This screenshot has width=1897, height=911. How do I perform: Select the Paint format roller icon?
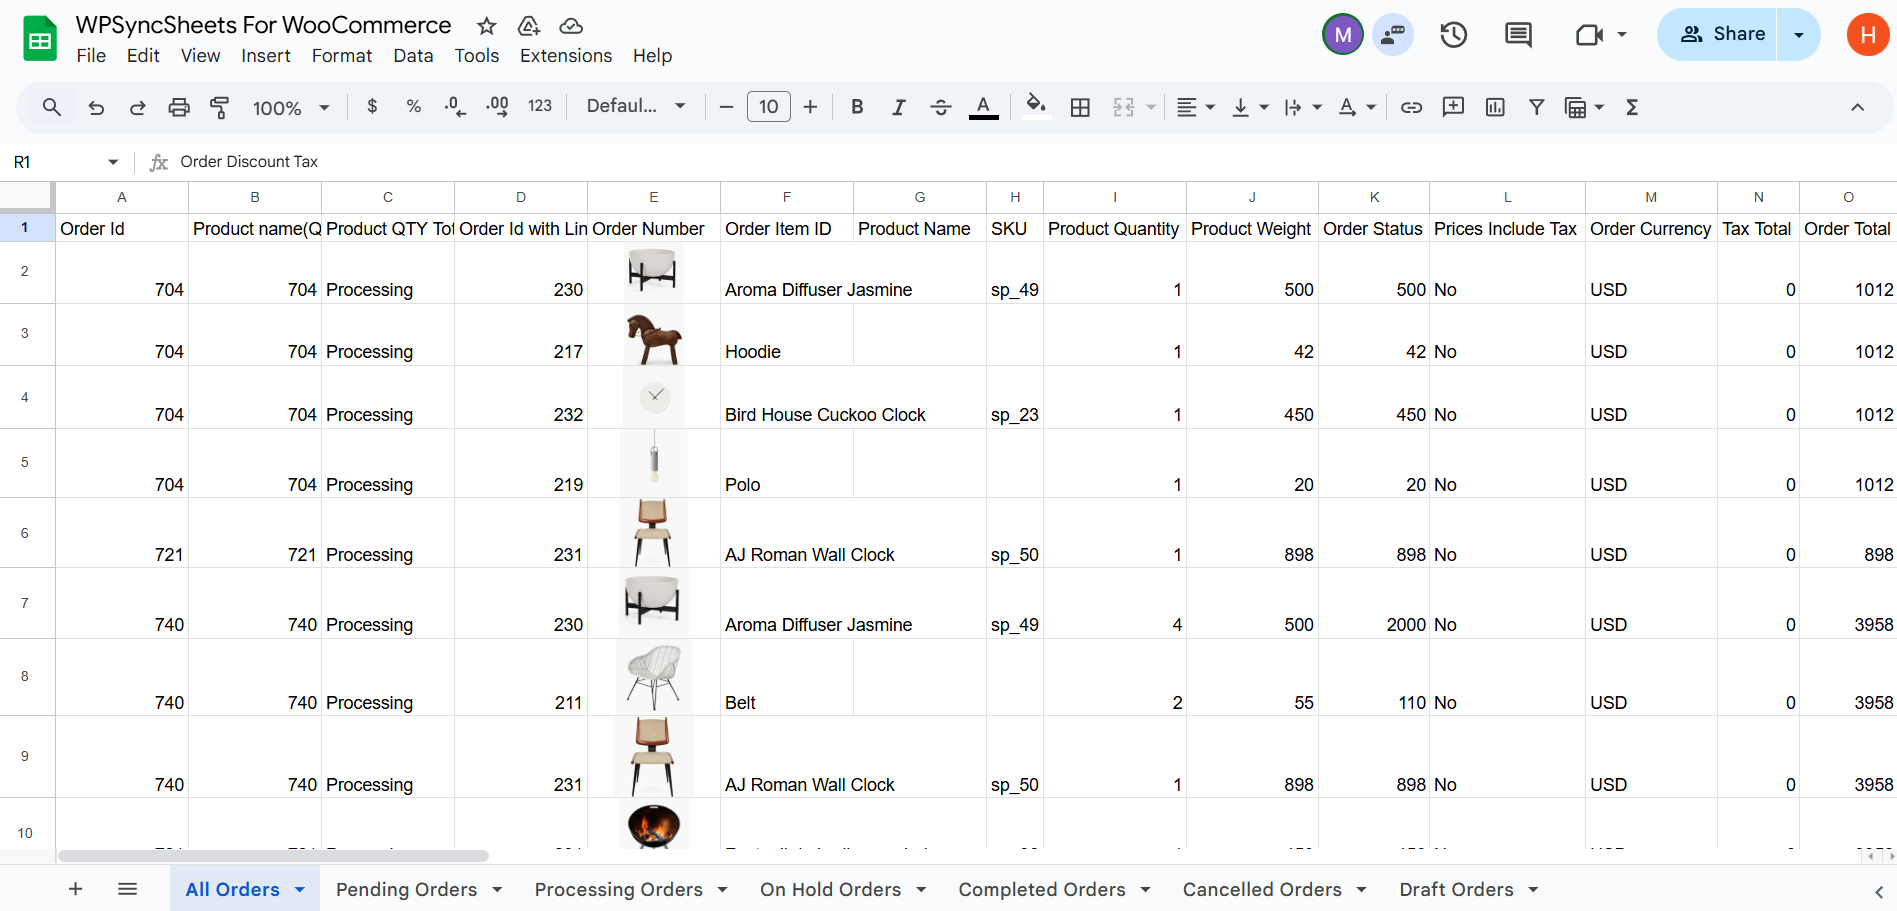[x=220, y=107]
